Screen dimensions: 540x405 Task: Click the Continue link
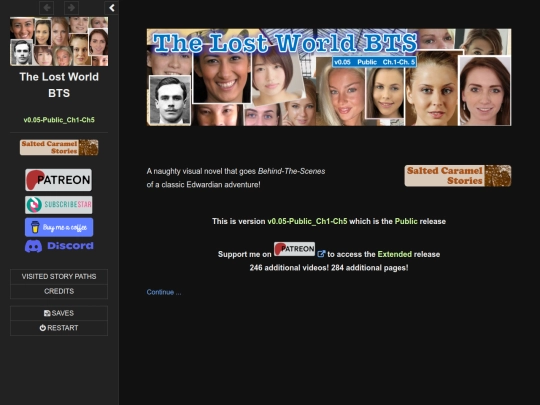point(164,292)
